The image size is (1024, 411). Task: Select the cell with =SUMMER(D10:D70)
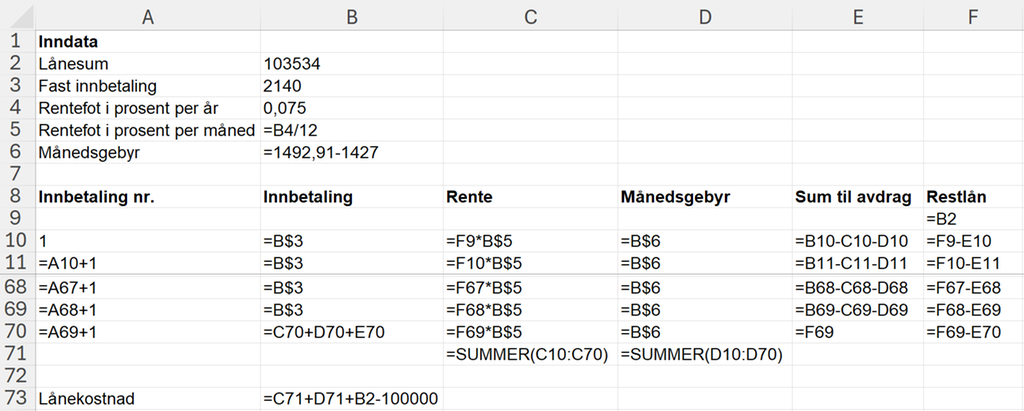click(x=702, y=354)
